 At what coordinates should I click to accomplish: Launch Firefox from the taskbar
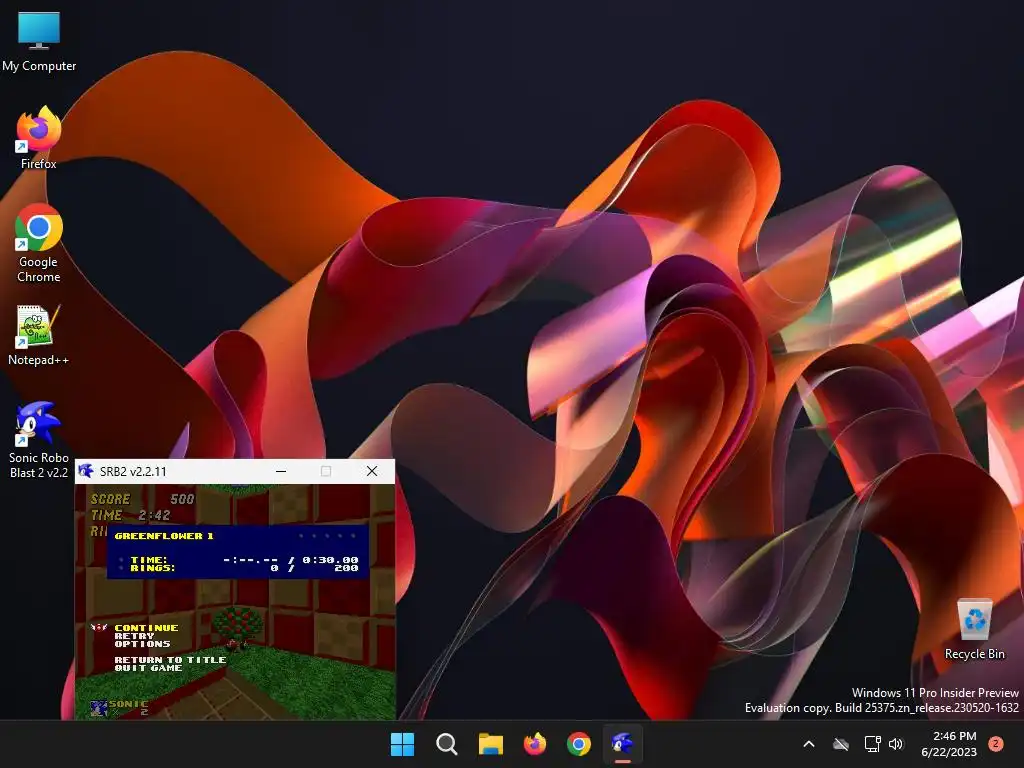pos(535,744)
